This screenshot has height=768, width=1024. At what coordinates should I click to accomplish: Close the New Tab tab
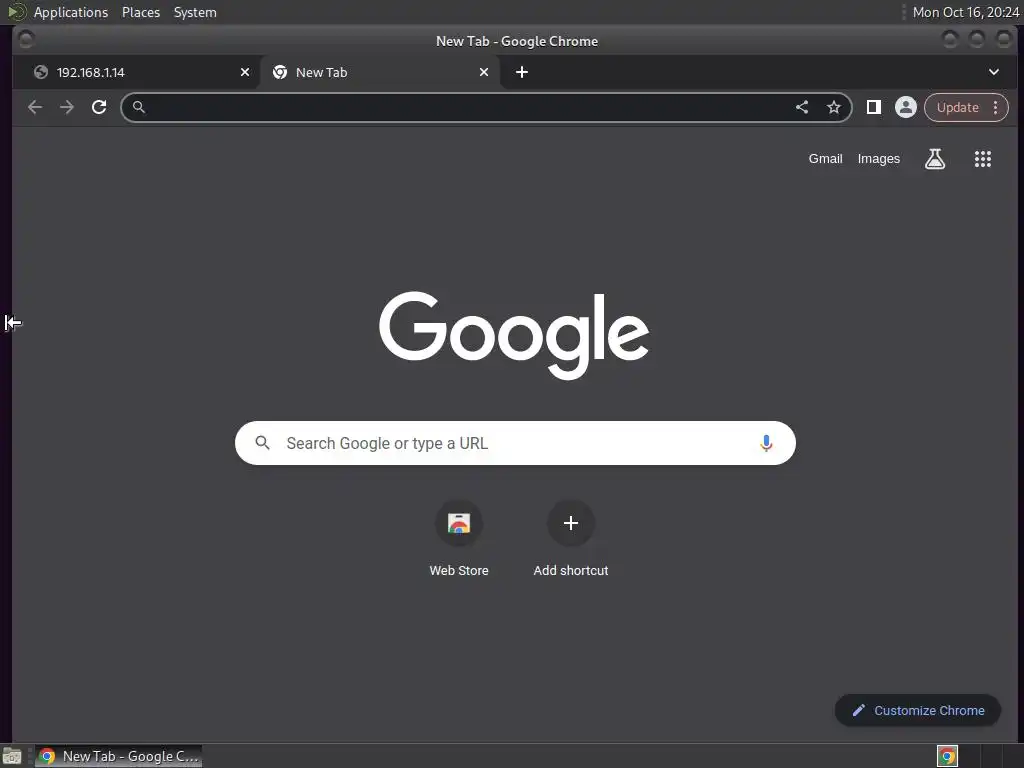pyautogui.click(x=484, y=72)
